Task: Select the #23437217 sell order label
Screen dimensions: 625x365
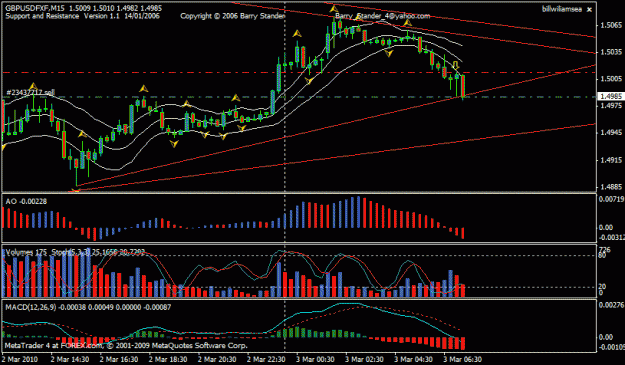Action: [30, 92]
